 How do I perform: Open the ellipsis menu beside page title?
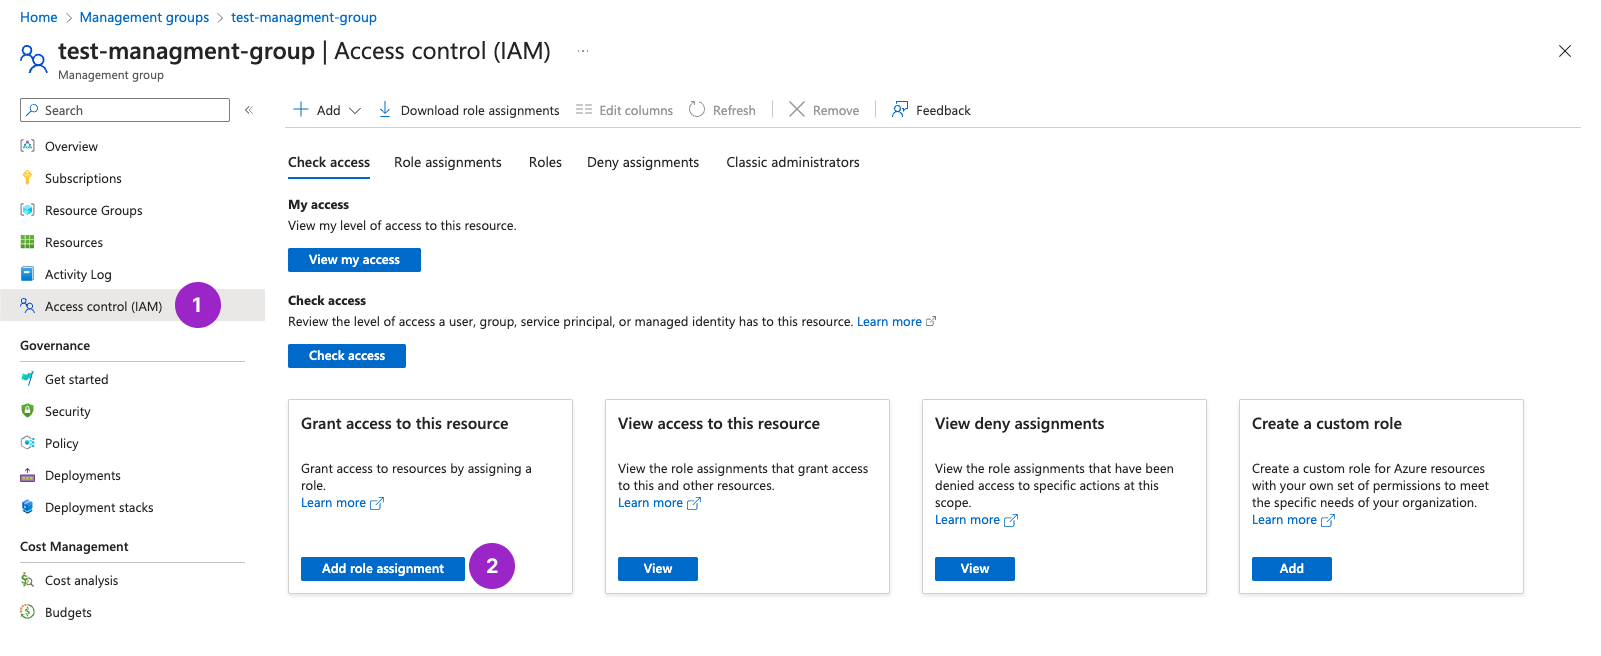click(583, 51)
